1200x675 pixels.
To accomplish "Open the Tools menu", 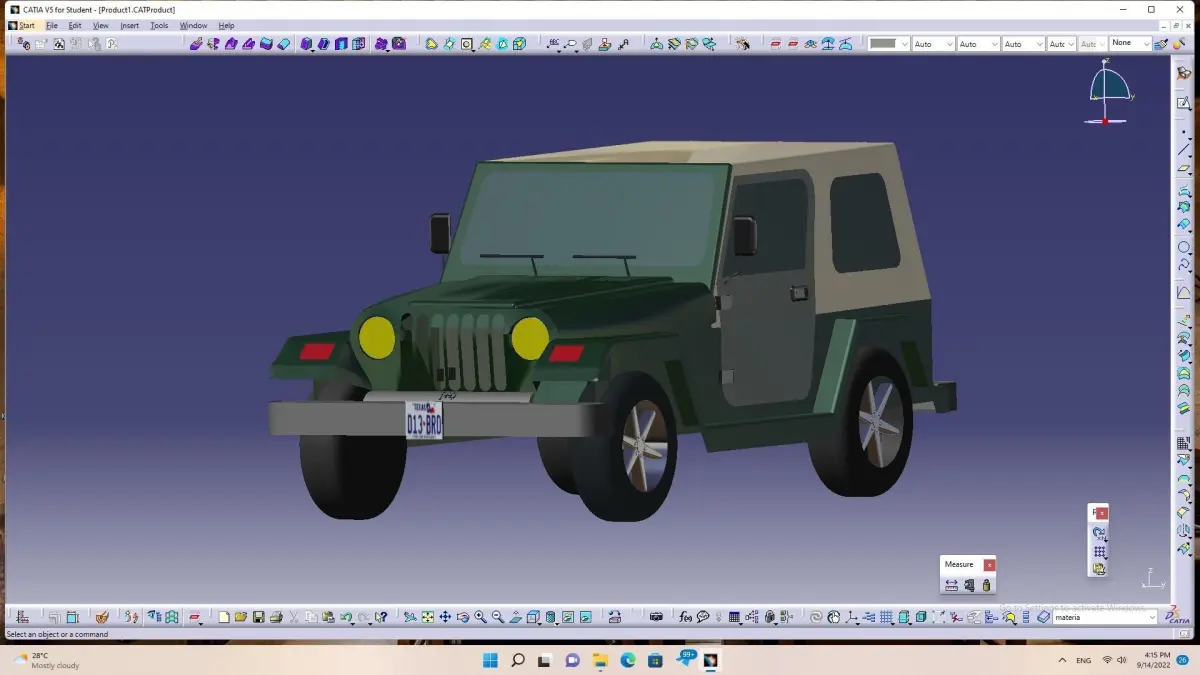I will [159, 25].
